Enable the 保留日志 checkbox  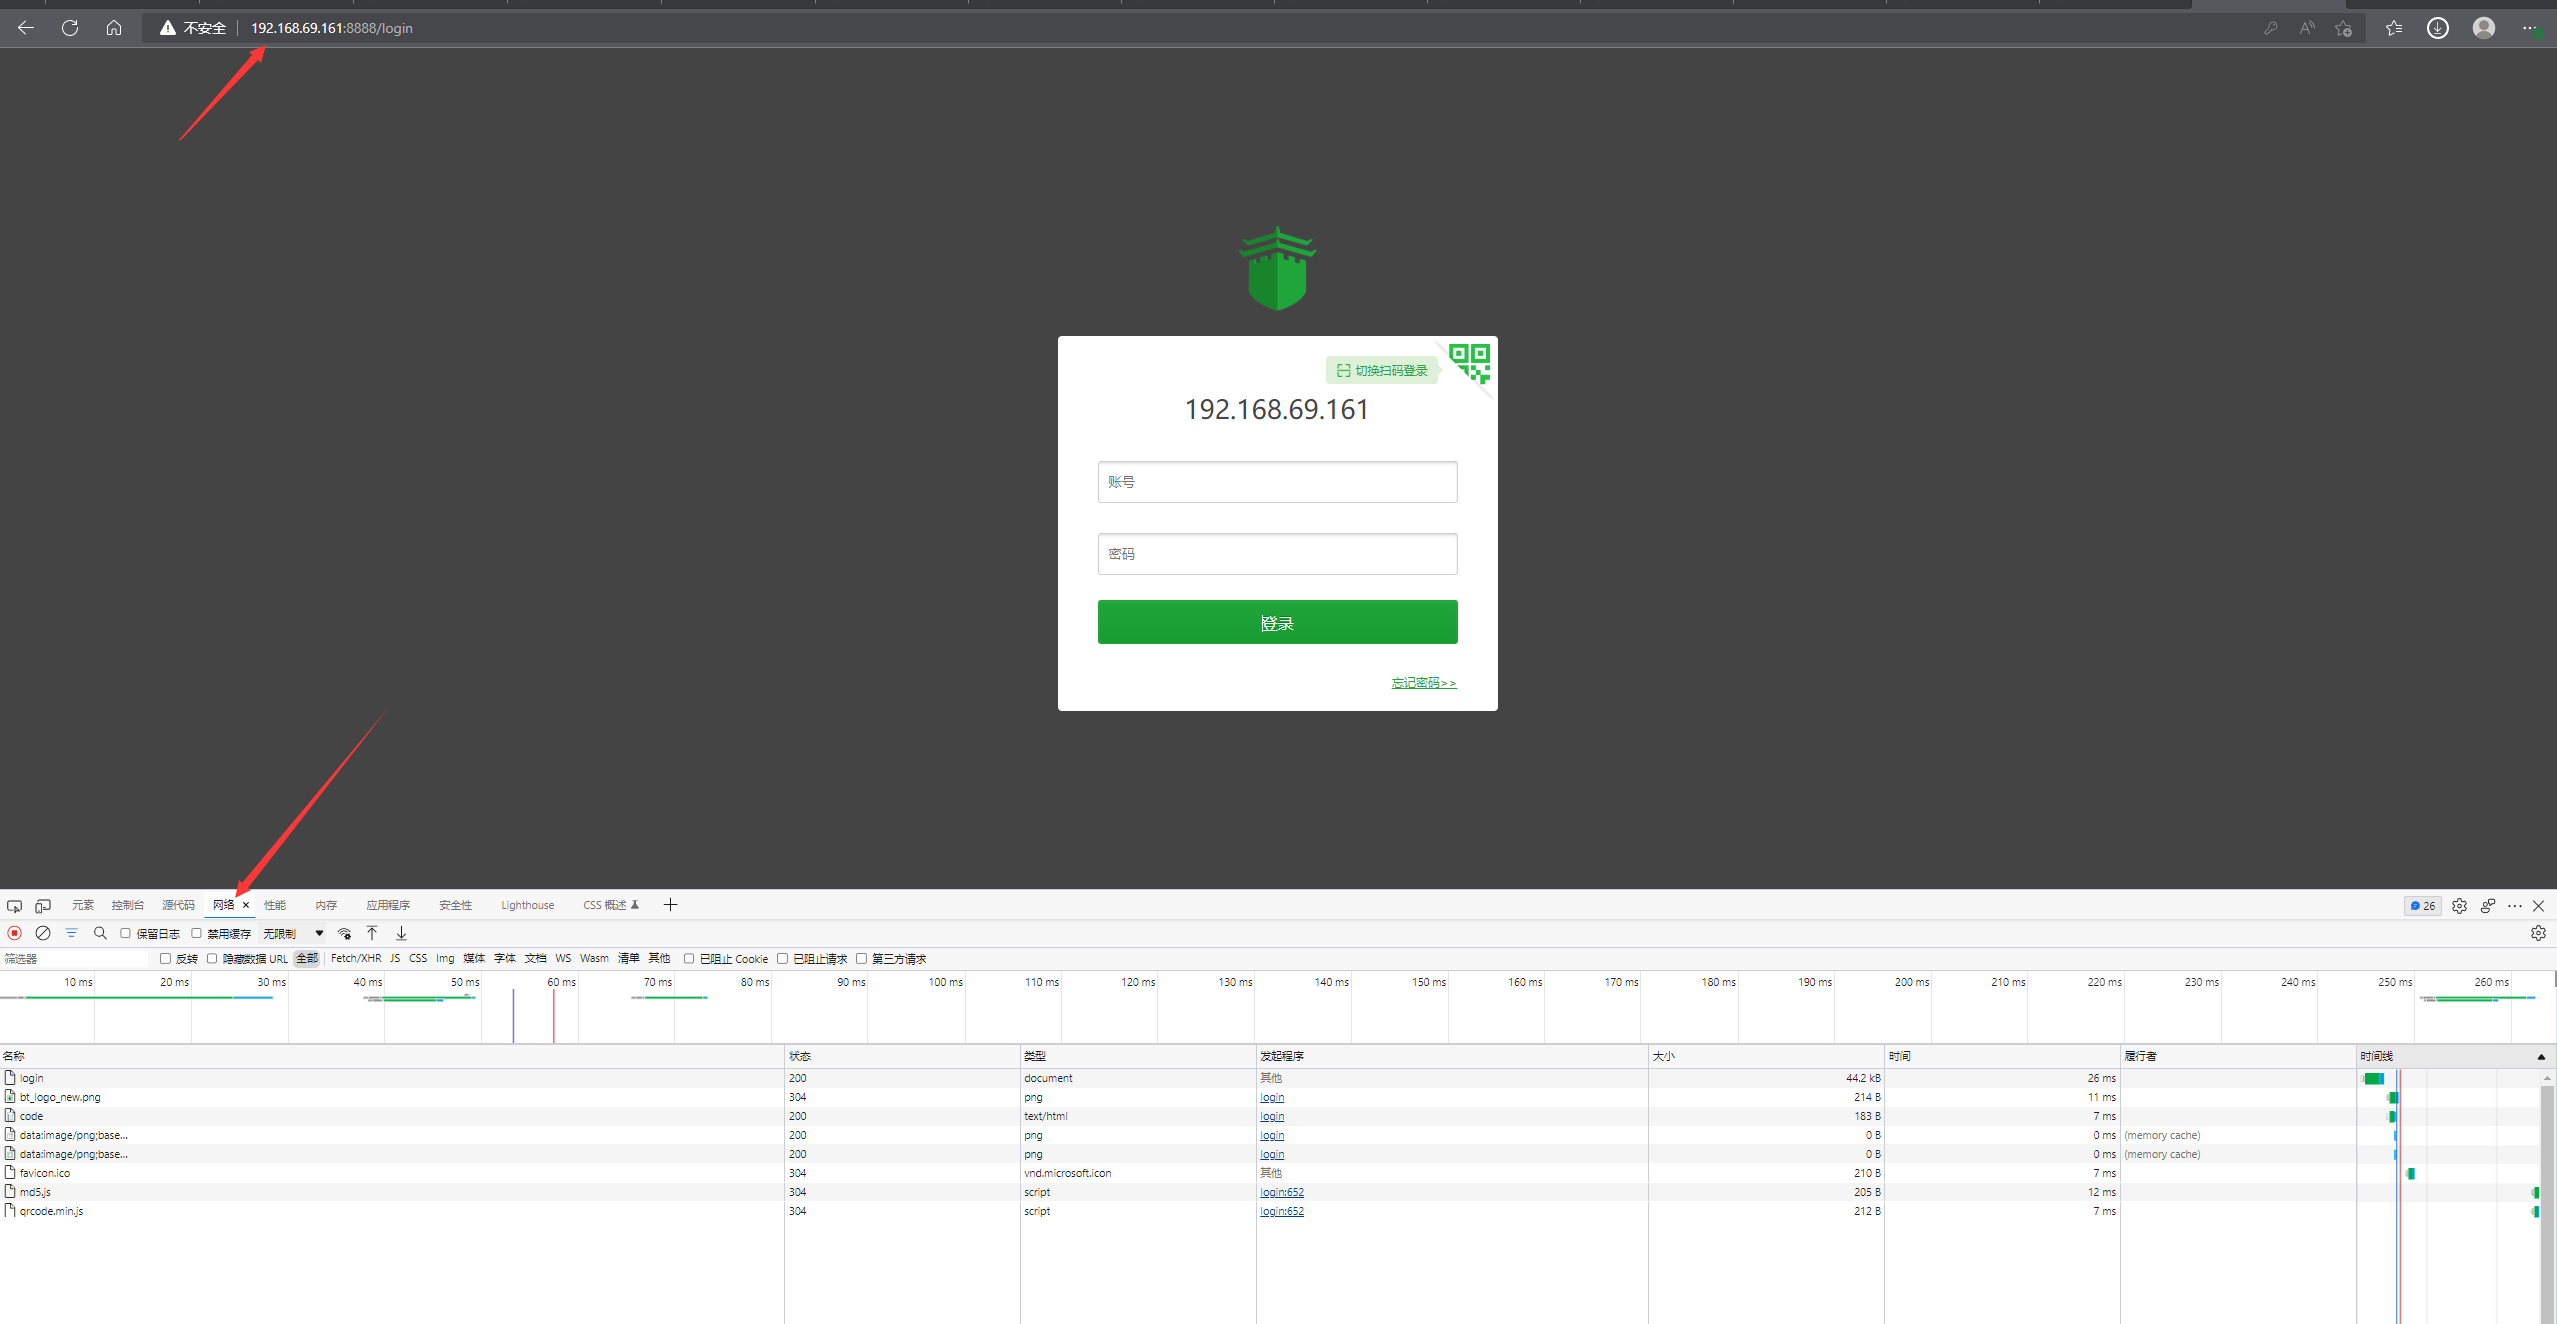point(126,933)
